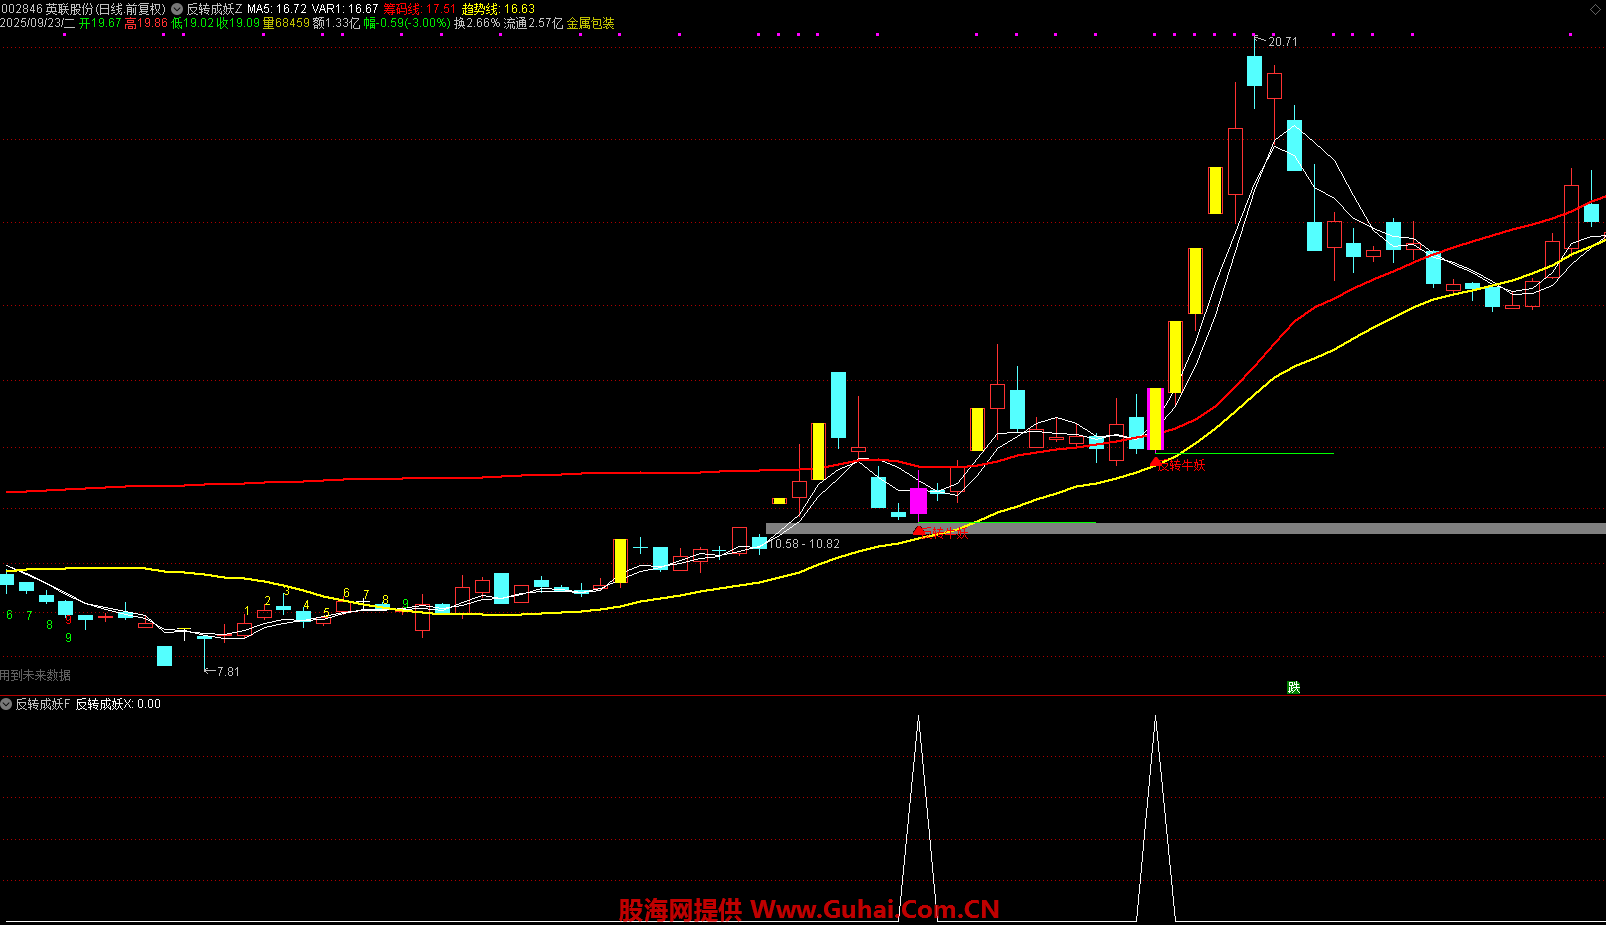Click the magenta candlestick on the chart
This screenshot has width=1606, height=925.
click(x=918, y=500)
